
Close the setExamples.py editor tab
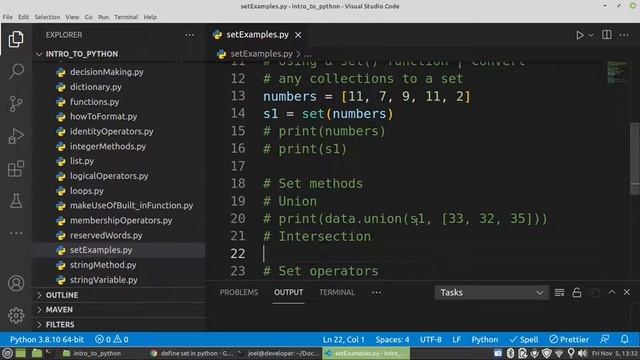(x=298, y=35)
